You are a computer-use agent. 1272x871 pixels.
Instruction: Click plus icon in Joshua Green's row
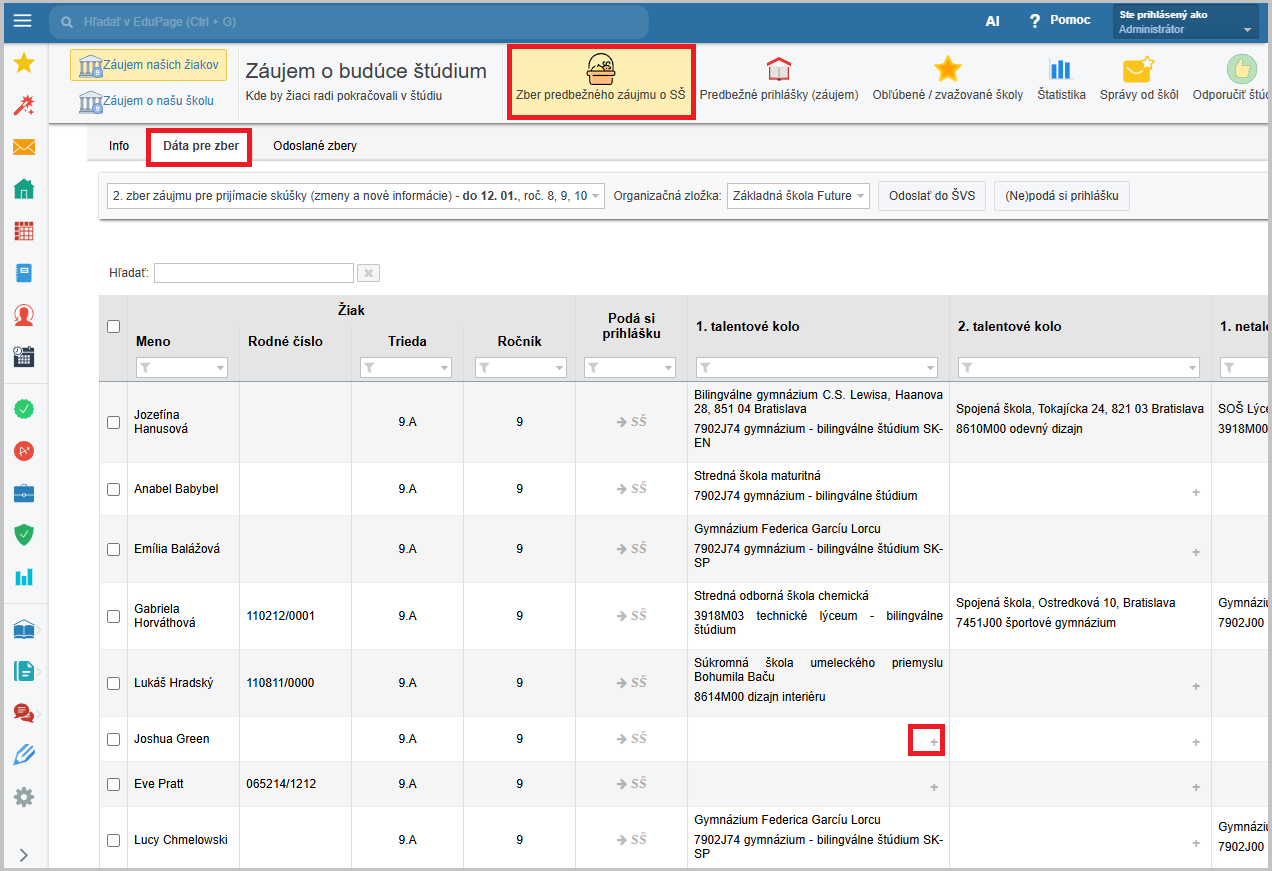coord(933,742)
